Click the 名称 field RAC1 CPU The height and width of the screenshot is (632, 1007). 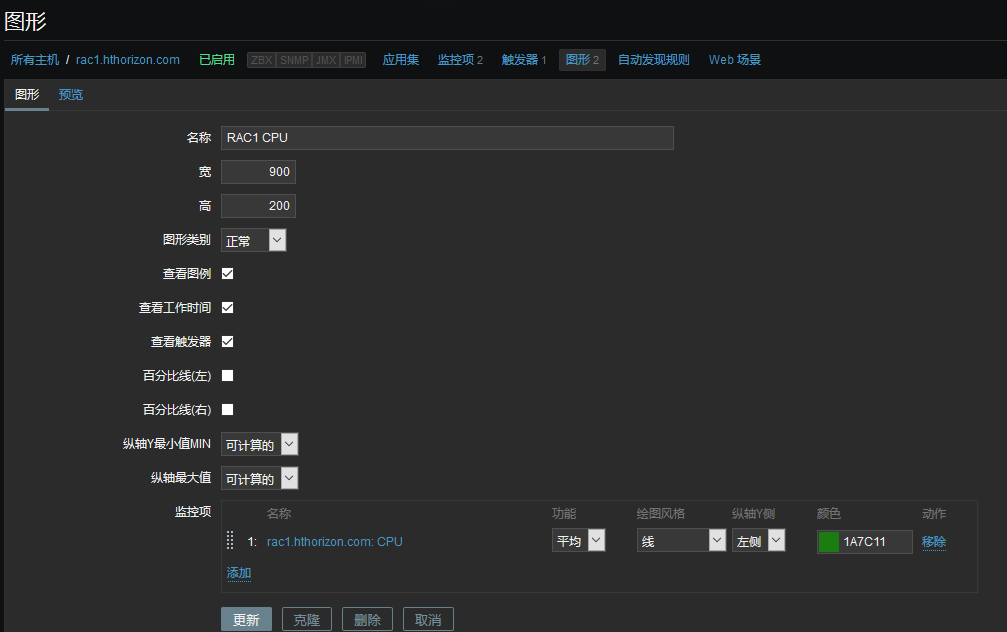point(447,138)
